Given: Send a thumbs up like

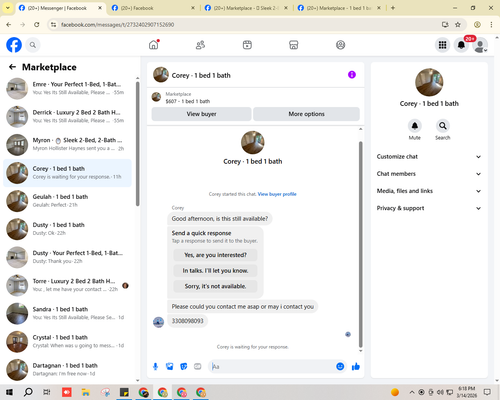Looking at the screenshot, I should 356,367.
